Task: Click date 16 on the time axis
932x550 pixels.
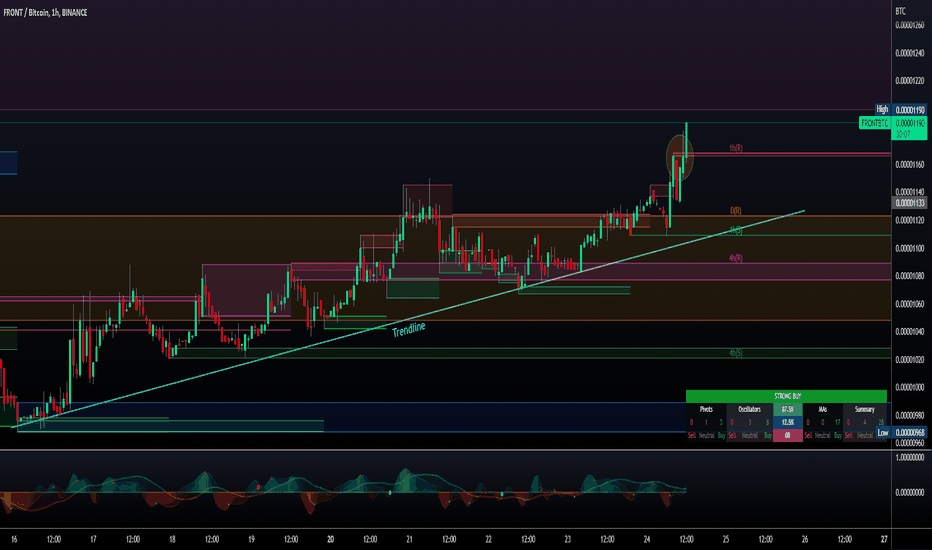Action: click(x=14, y=540)
